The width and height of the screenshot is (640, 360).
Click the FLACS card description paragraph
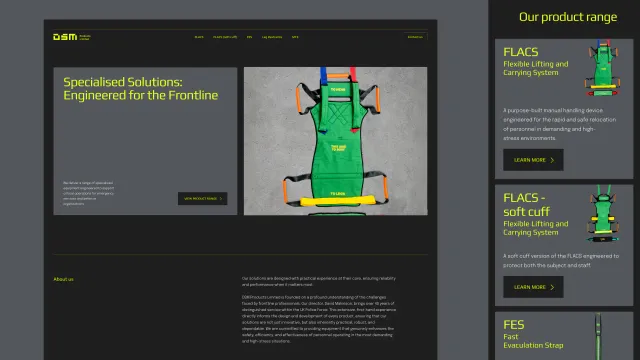(x=560, y=124)
